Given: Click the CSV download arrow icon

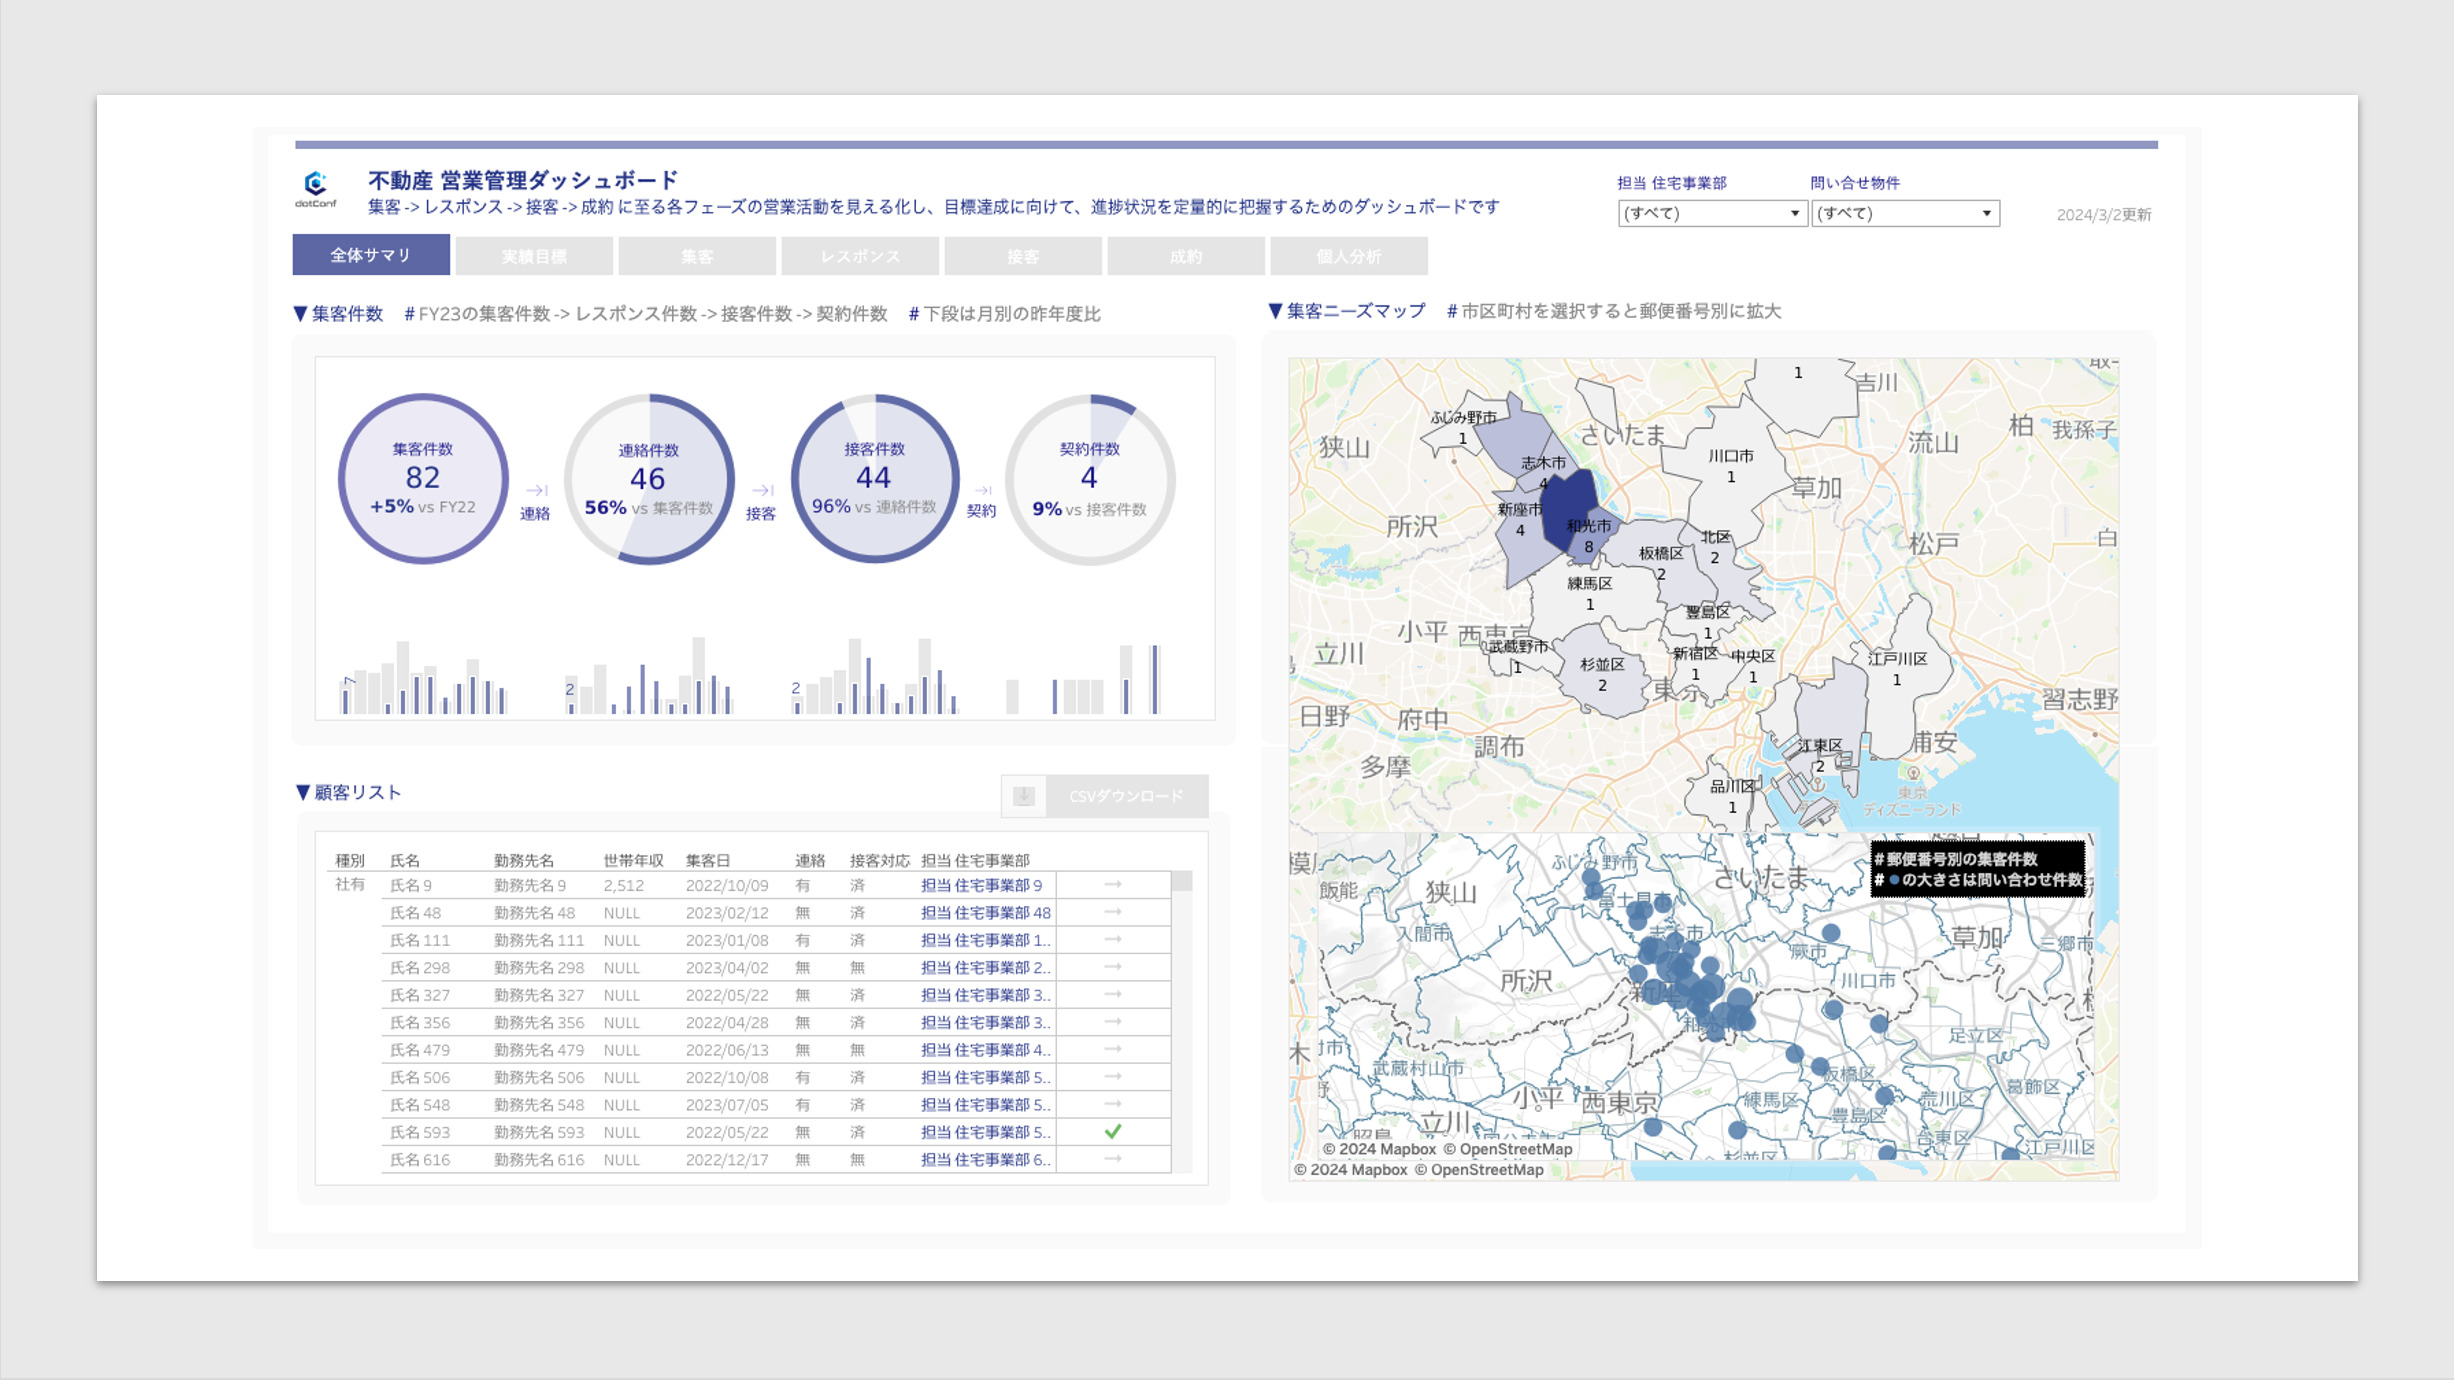Looking at the screenshot, I should [x=1023, y=796].
